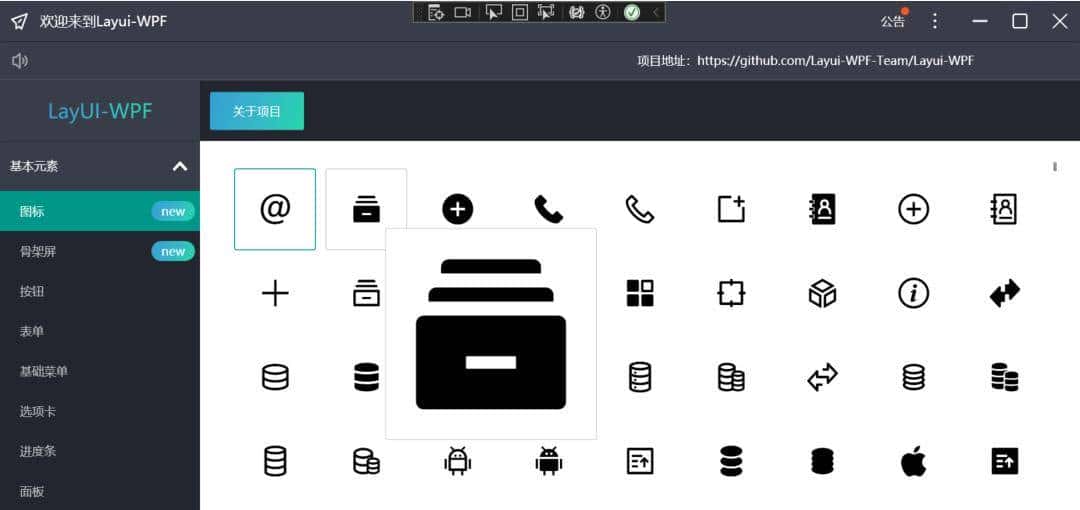Click the 关于项目 button
Viewport: 1080px width, 510px height.
tap(257, 111)
